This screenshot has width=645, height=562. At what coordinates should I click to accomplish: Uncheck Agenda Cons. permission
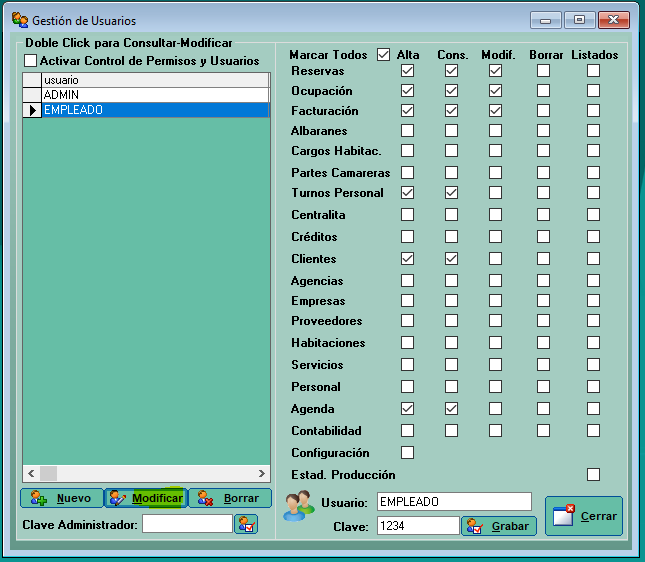451,409
